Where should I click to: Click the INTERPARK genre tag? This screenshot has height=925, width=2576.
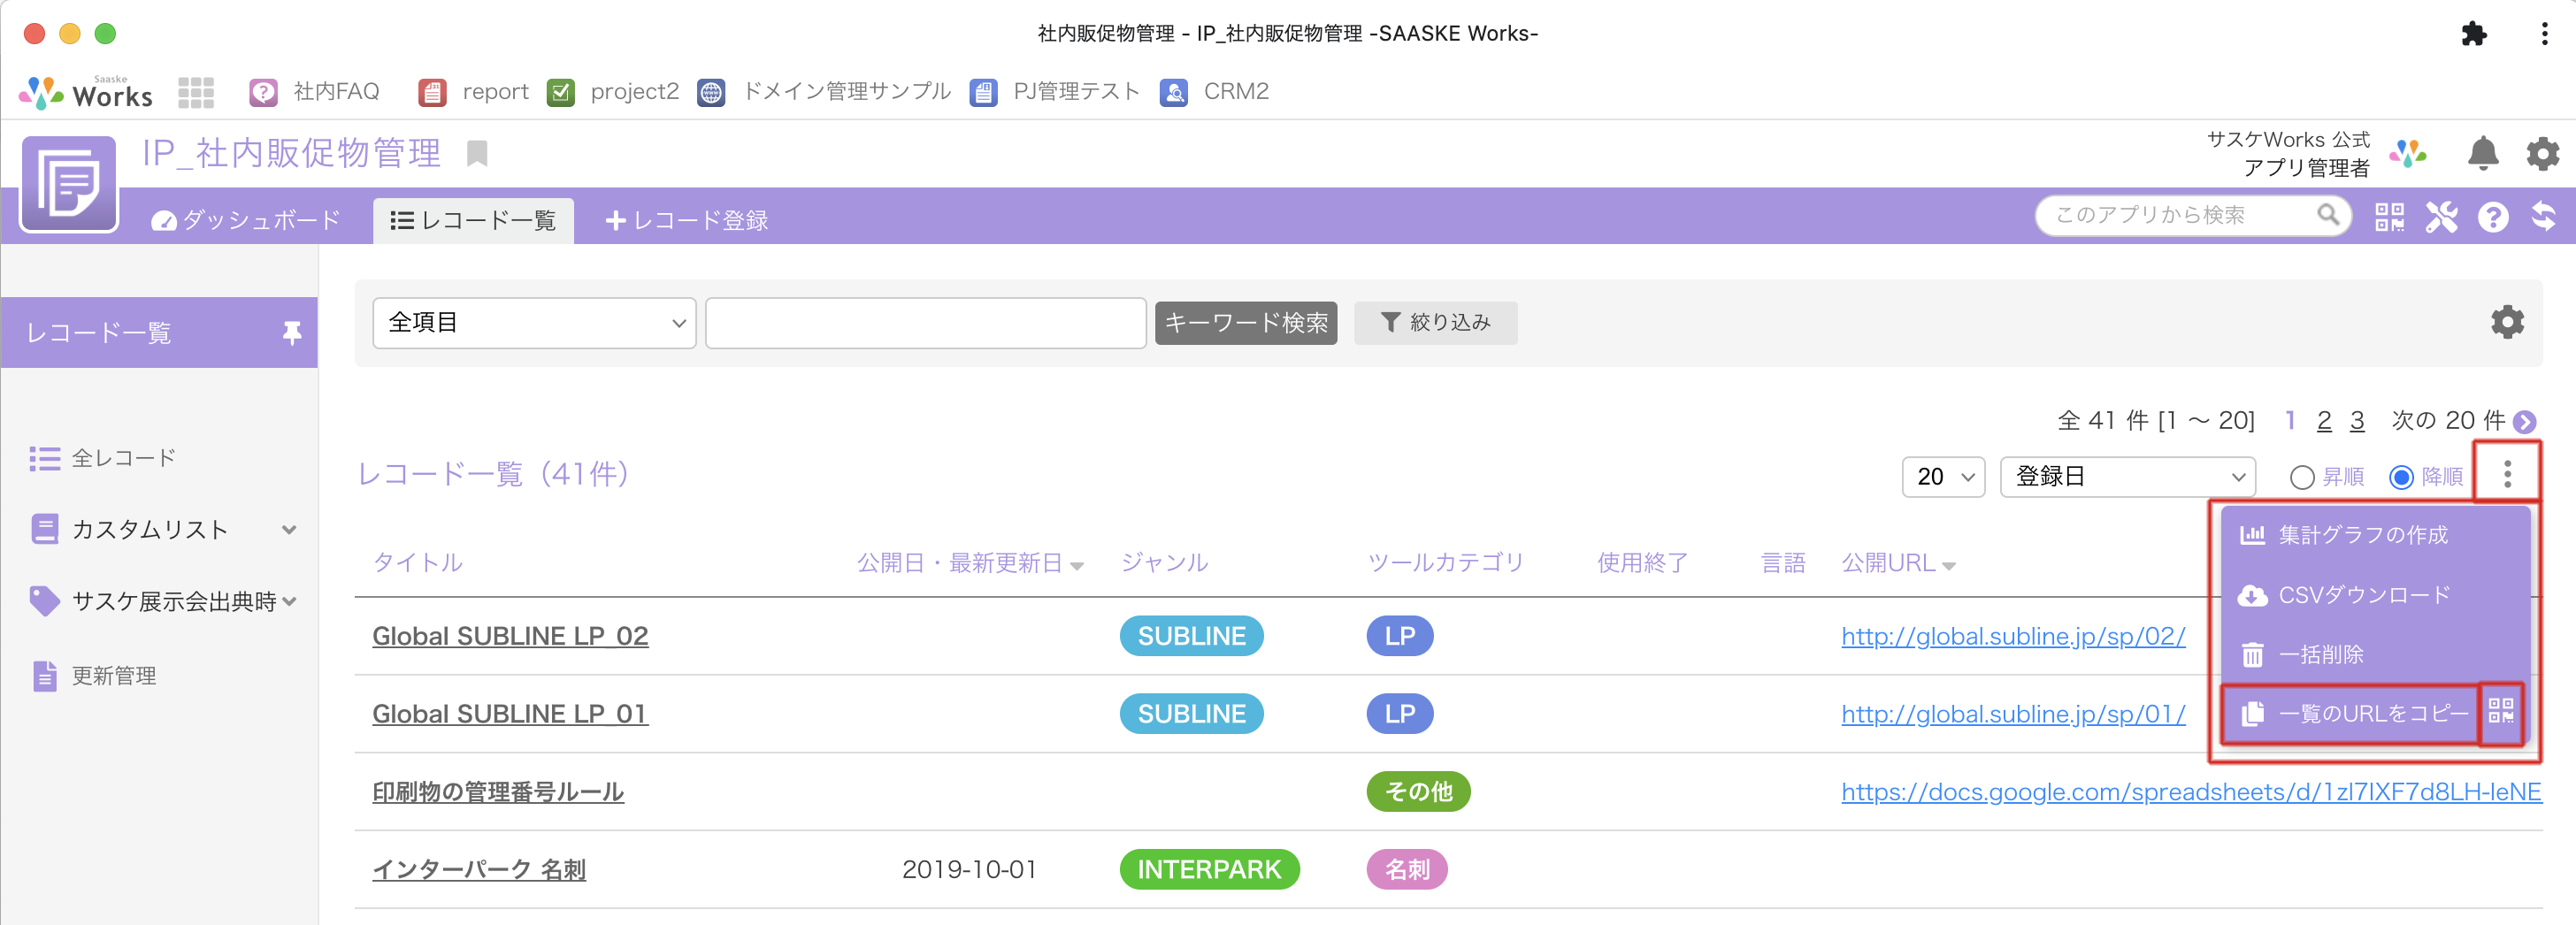coord(1209,870)
